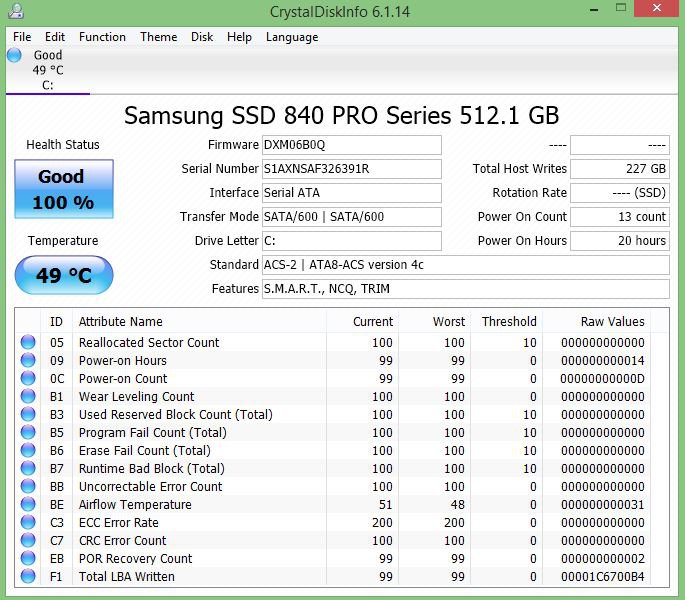Click status orb of Erase Fail Count
Screen dimensions: 685x600
coord(28,450)
